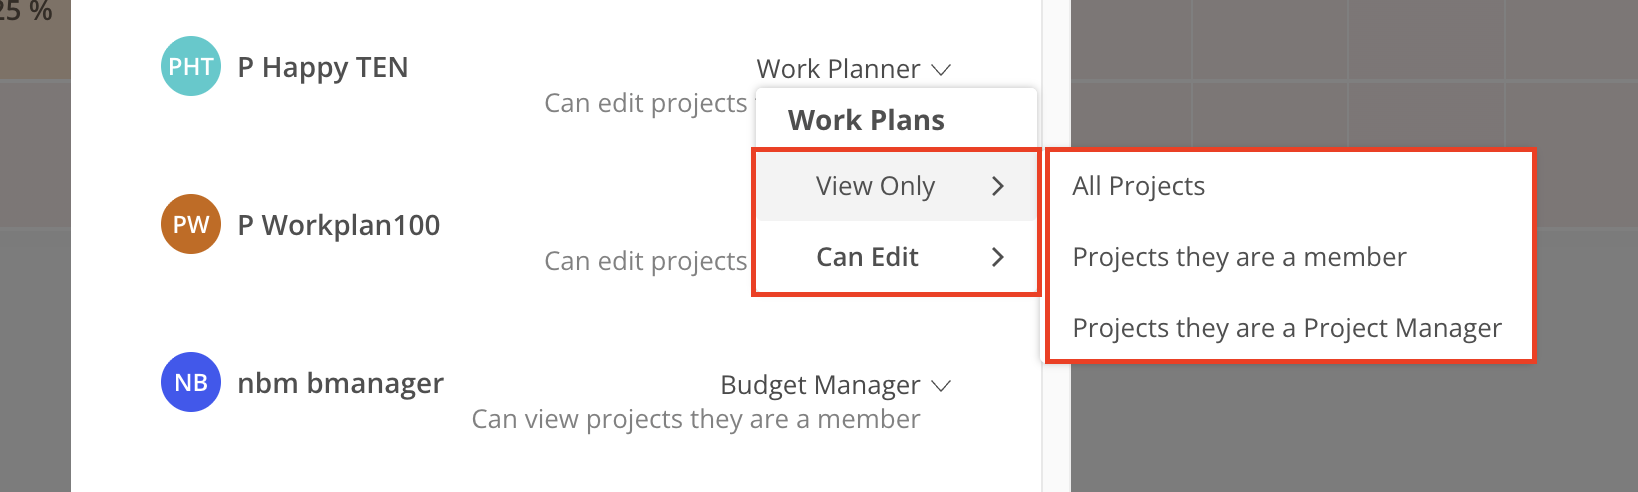Click the blue NB user avatar

(x=191, y=382)
